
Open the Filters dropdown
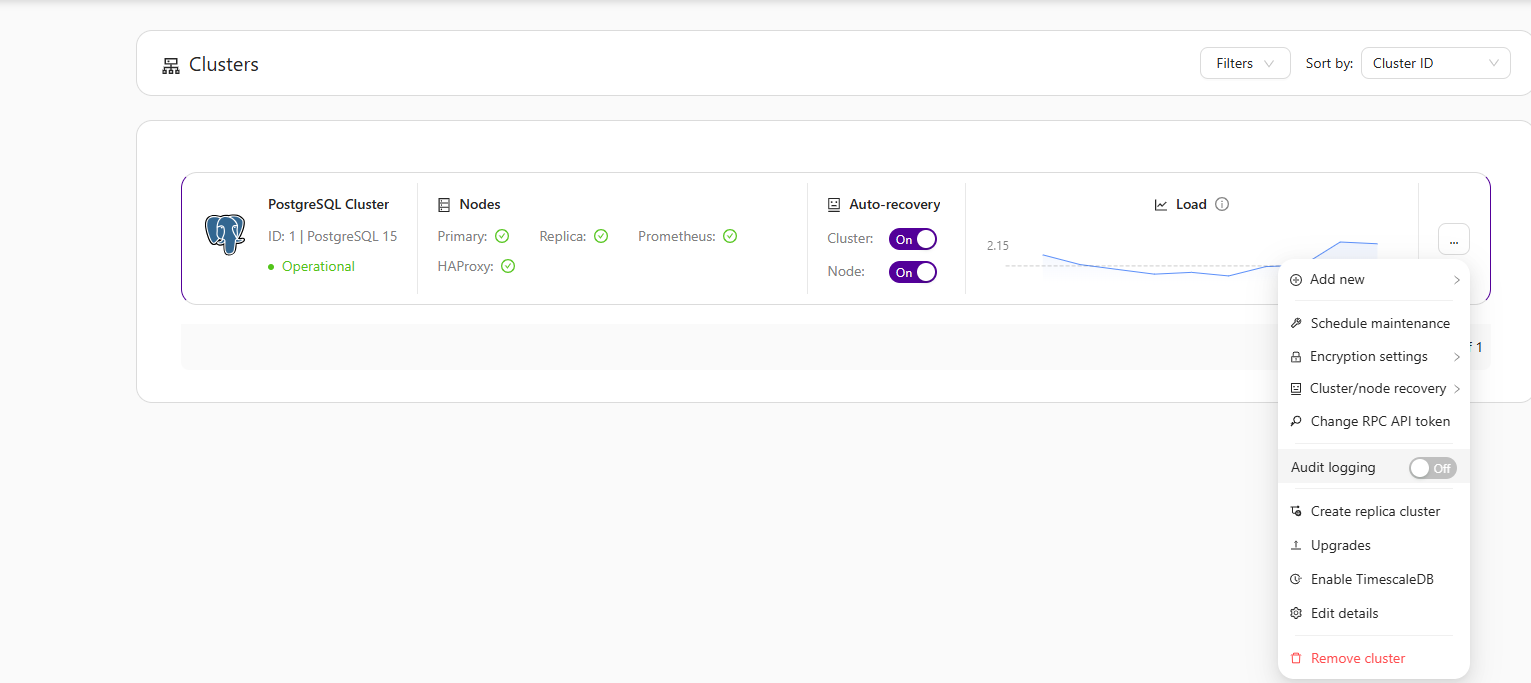pos(1244,63)
